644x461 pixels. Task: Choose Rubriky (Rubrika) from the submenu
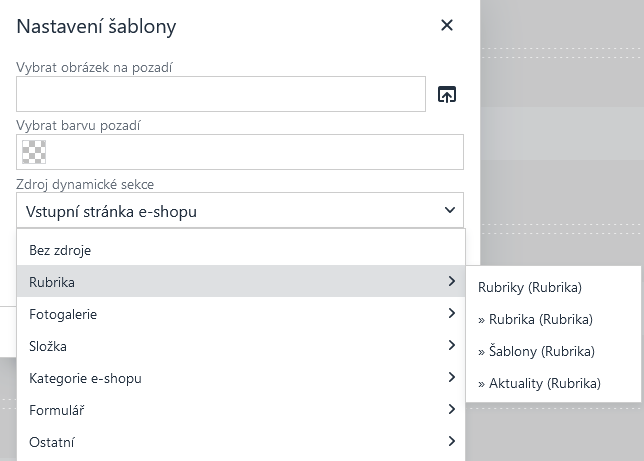coord(530,287)
